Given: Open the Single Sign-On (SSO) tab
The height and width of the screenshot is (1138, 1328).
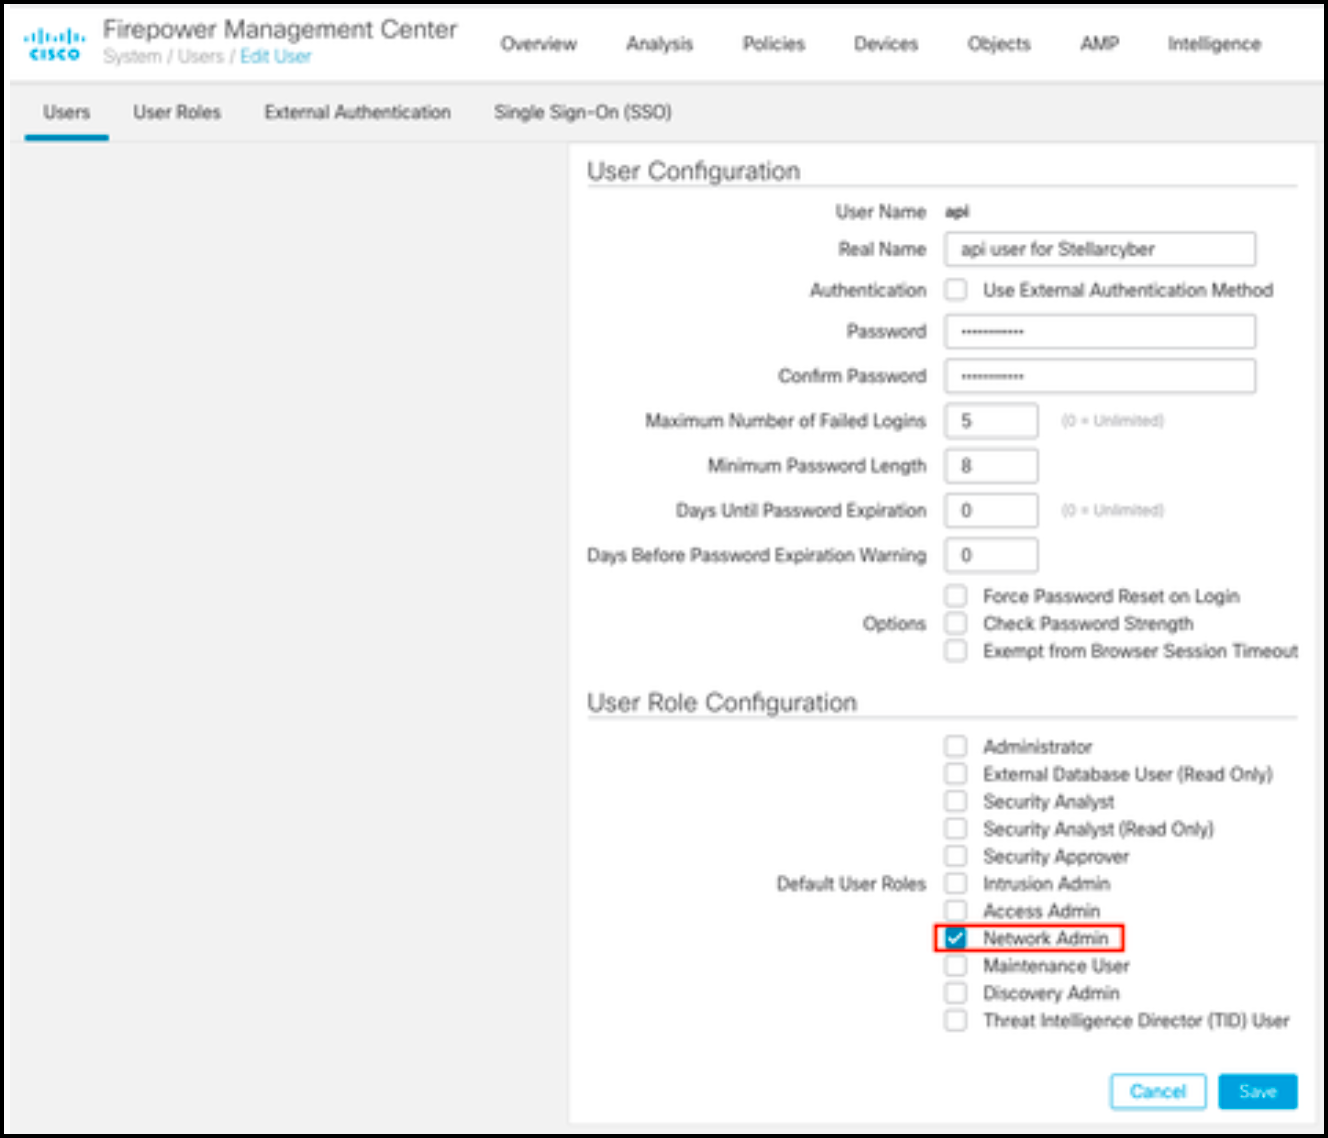Looking at the screenshot, I should click(x=582, y=112).
